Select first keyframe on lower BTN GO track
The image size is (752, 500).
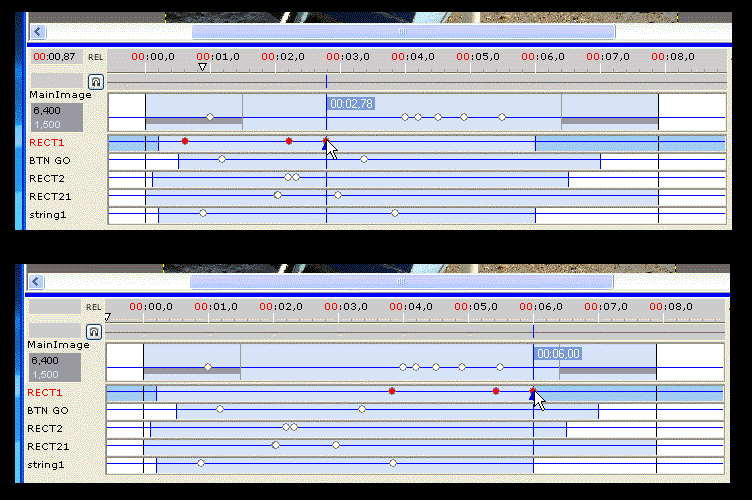pos(220,409)
